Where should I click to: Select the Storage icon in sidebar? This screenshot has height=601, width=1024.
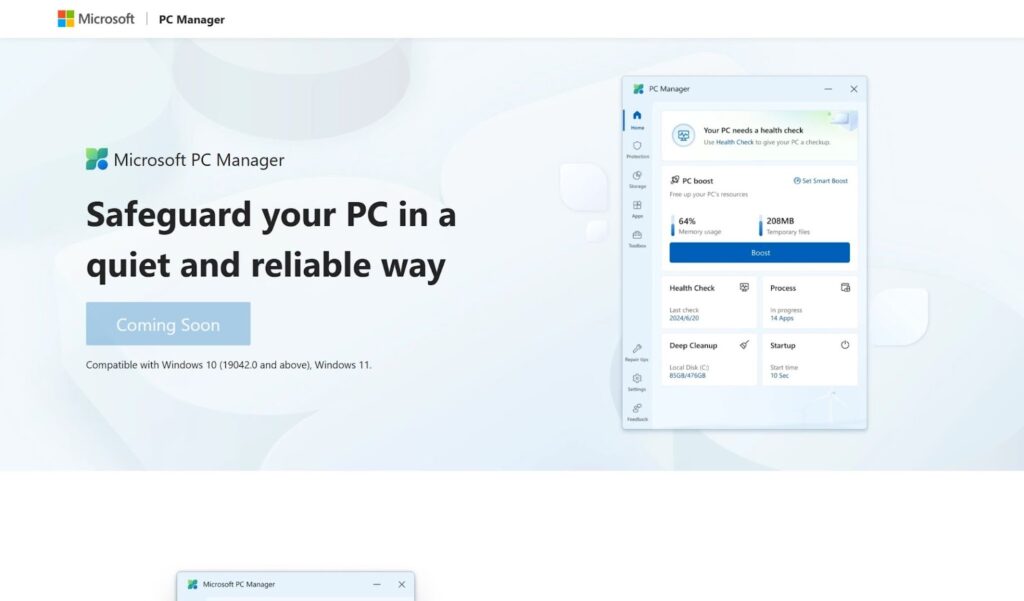click(637, 179)
